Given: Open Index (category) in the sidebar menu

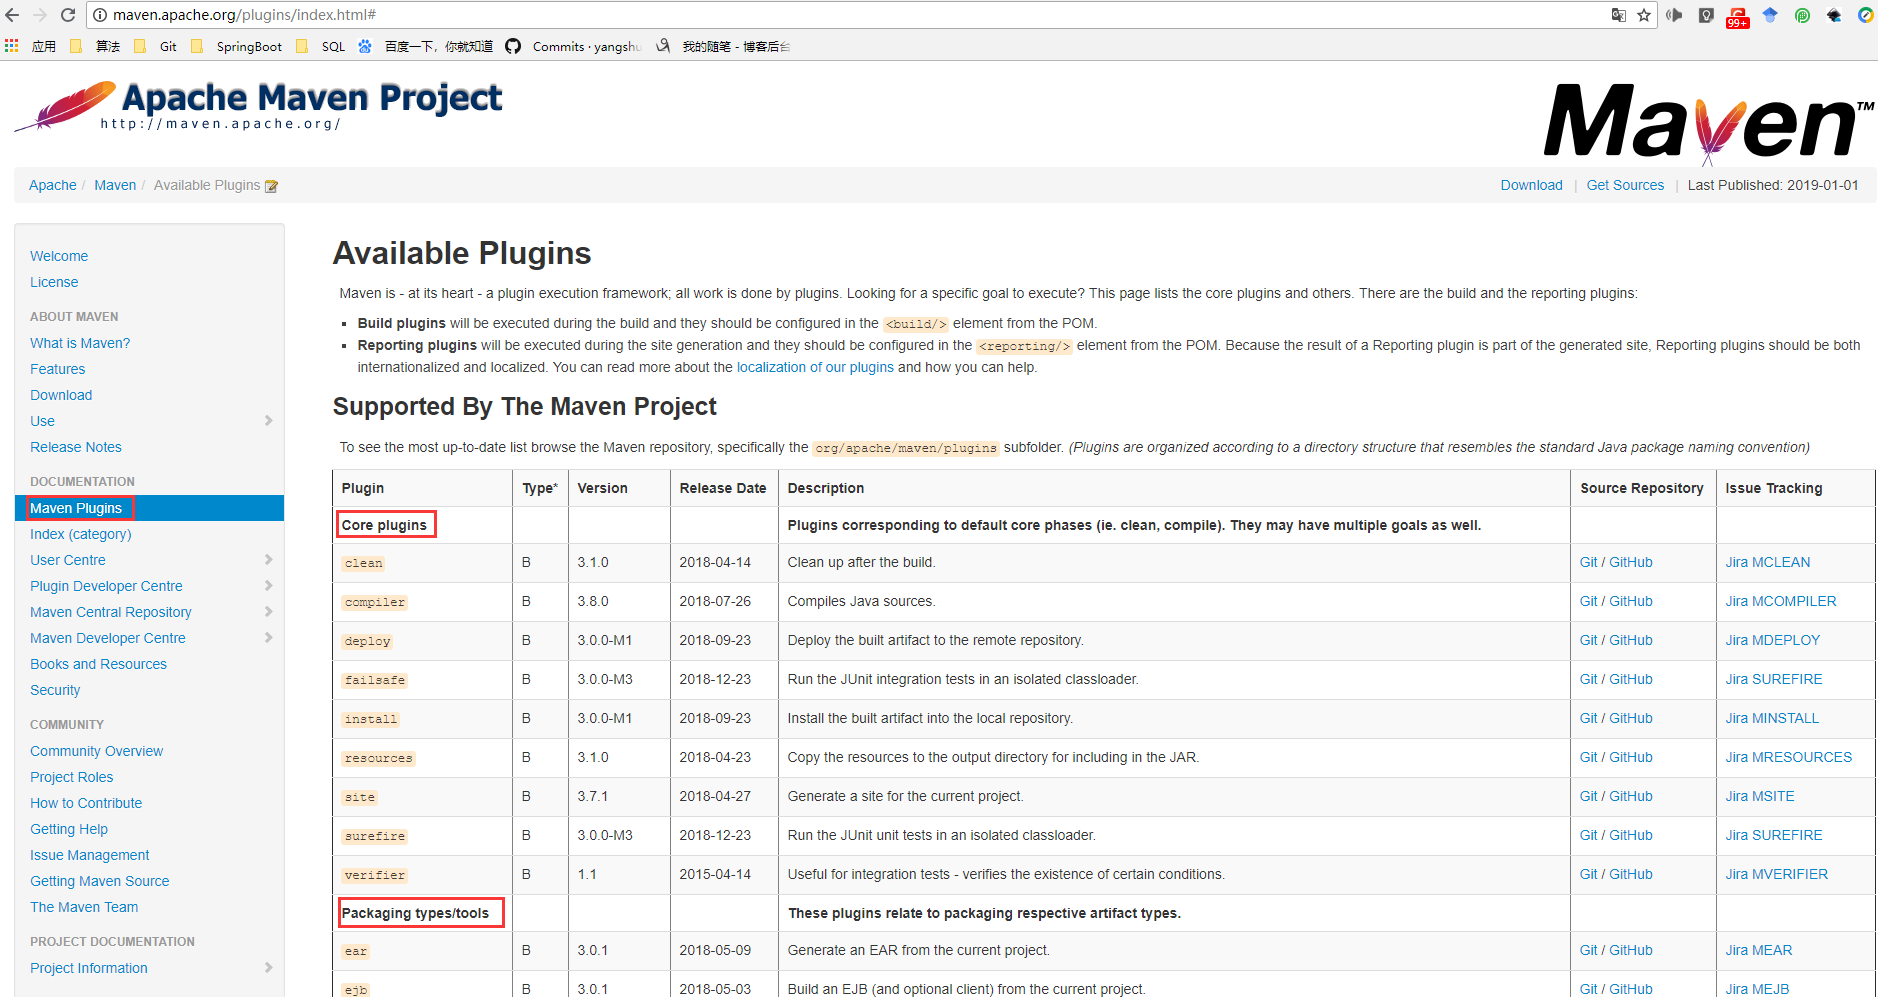Looking at the screenshot, I should 81,534.
